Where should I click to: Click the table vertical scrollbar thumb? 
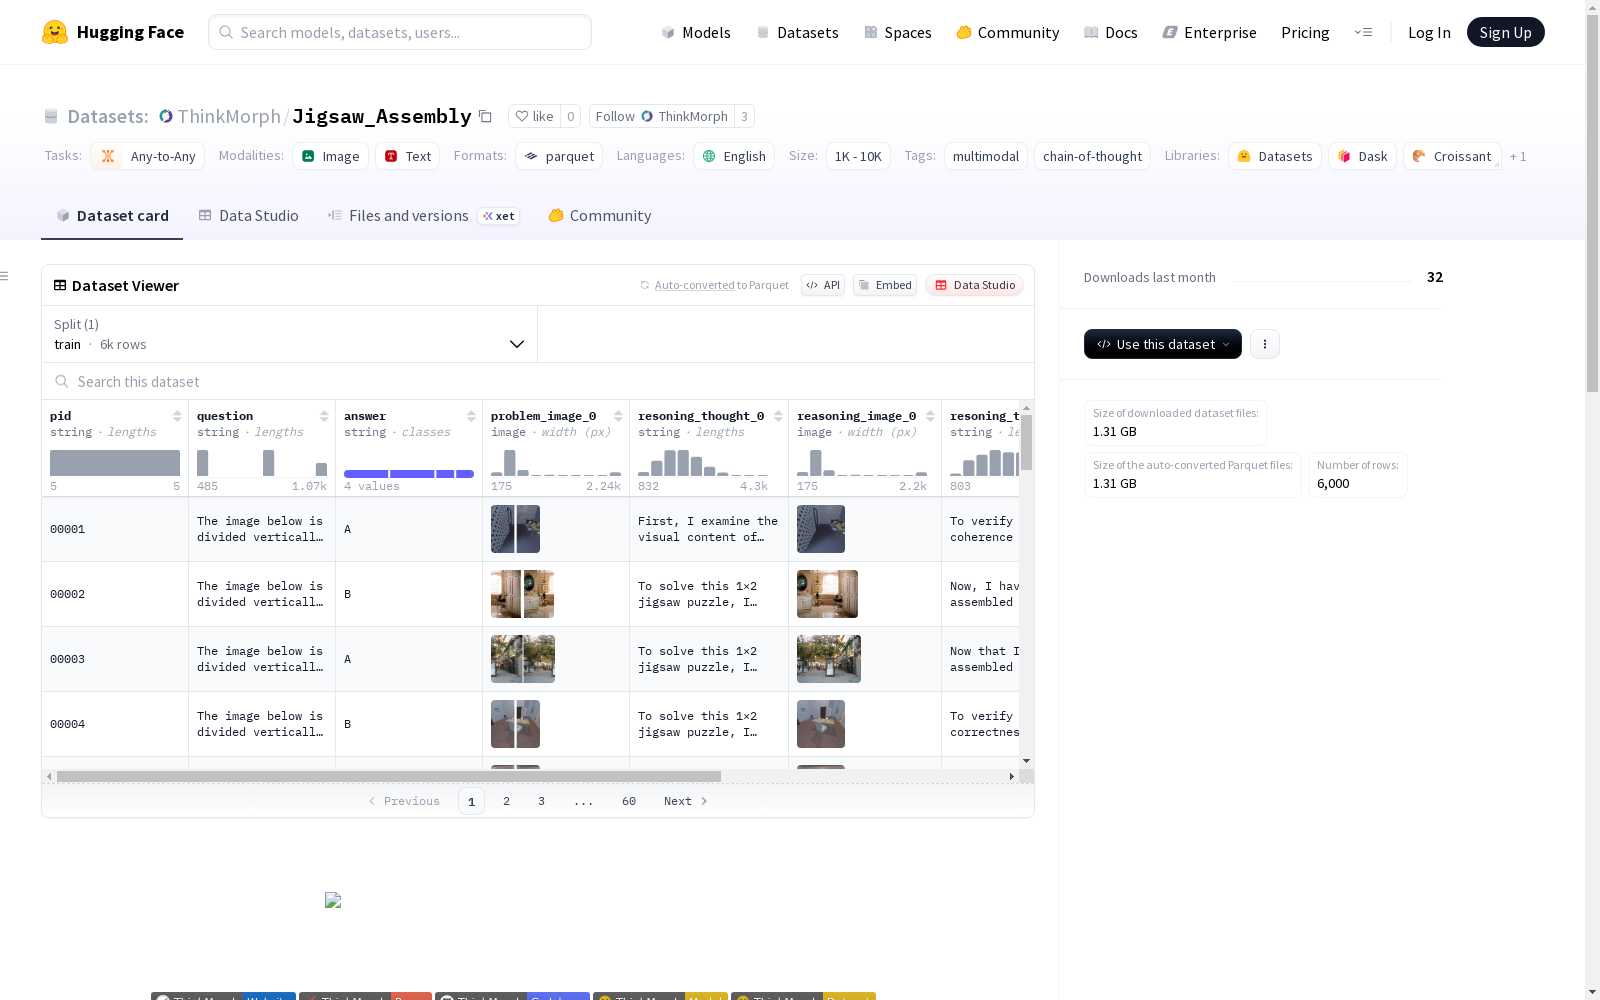(1026, 442)
